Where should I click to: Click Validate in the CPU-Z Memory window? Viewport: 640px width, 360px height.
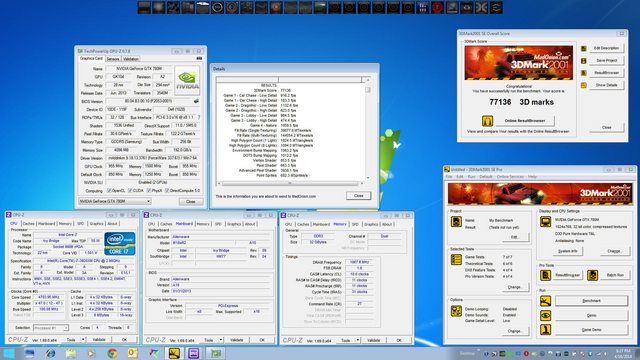[373, 340]
